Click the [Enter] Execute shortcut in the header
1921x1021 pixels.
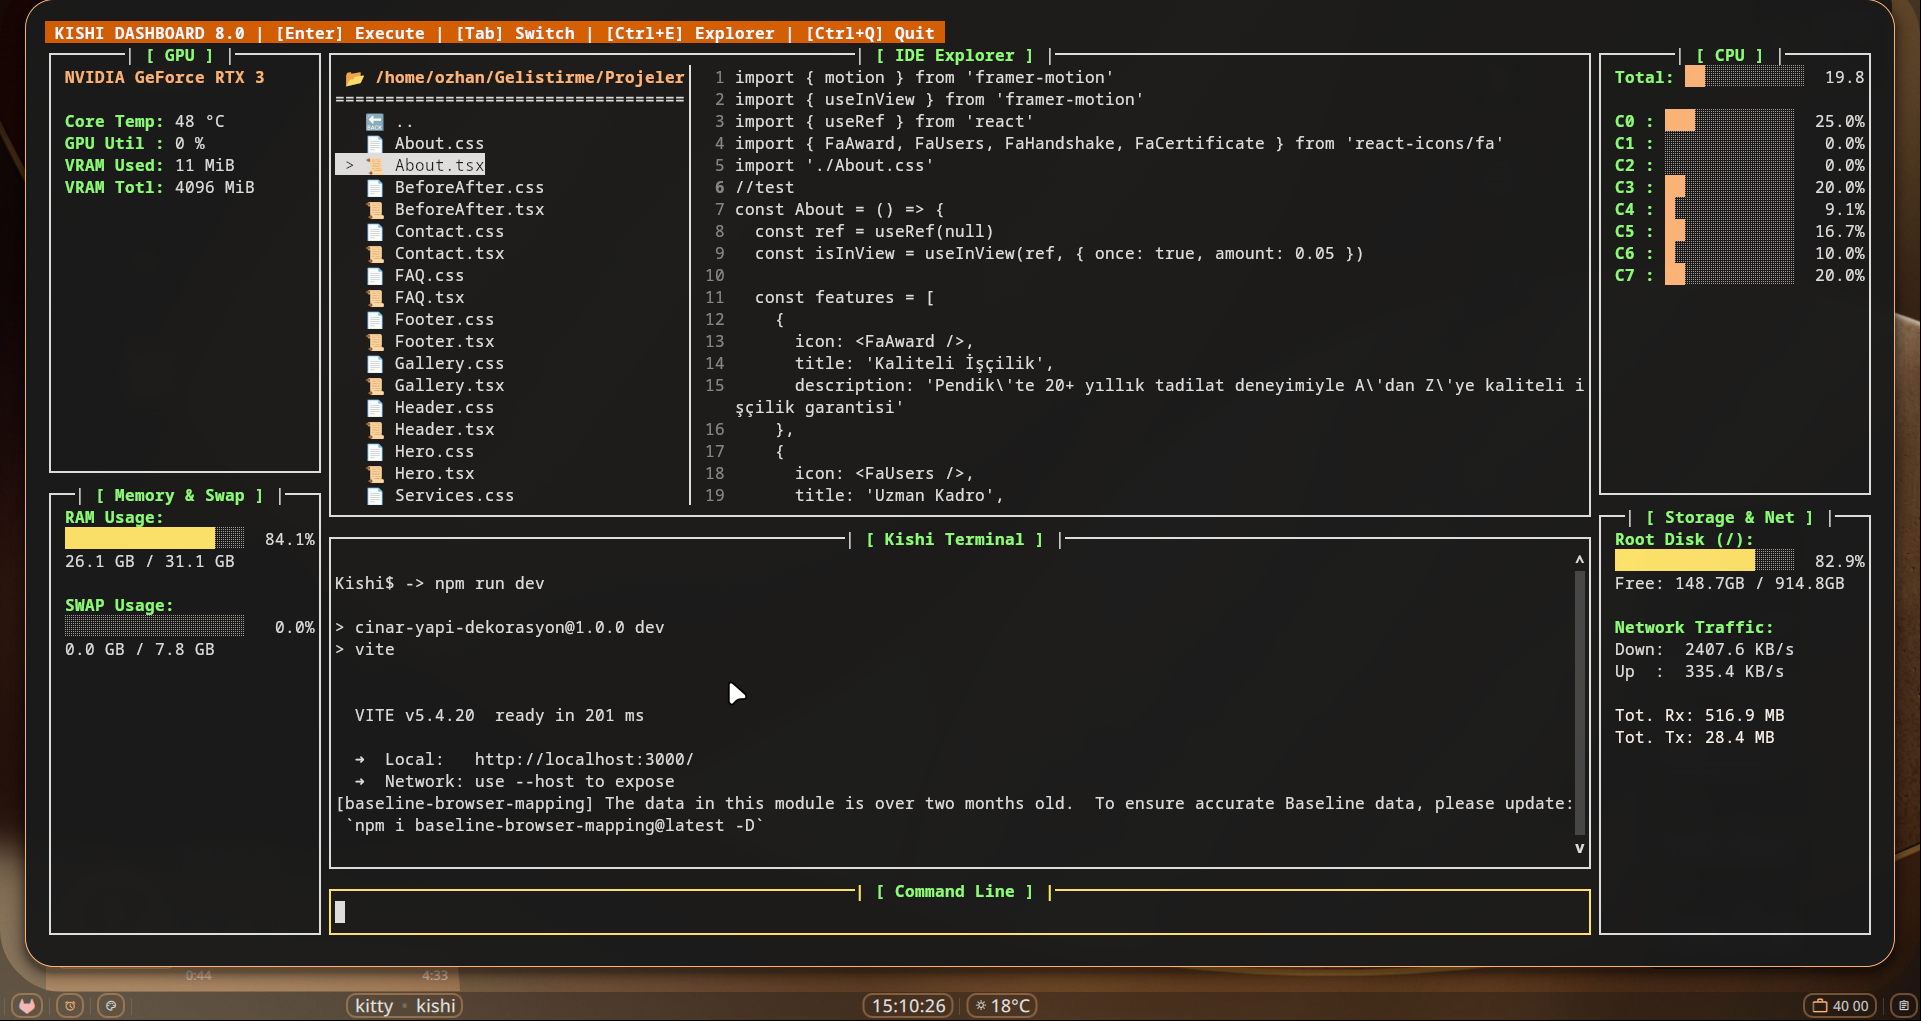[350, 34]
